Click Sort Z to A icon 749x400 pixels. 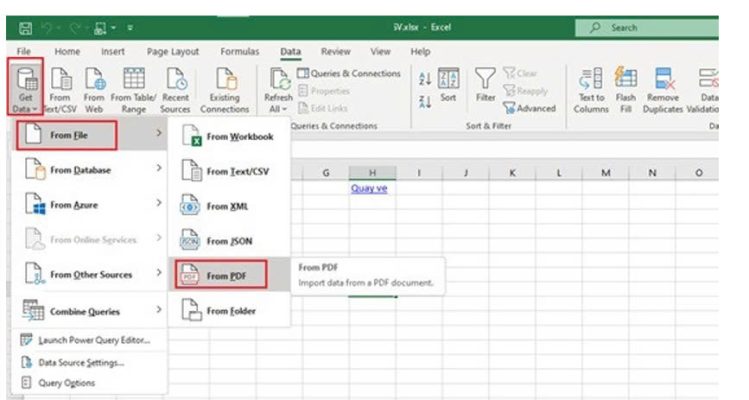(x=425, y=101)
